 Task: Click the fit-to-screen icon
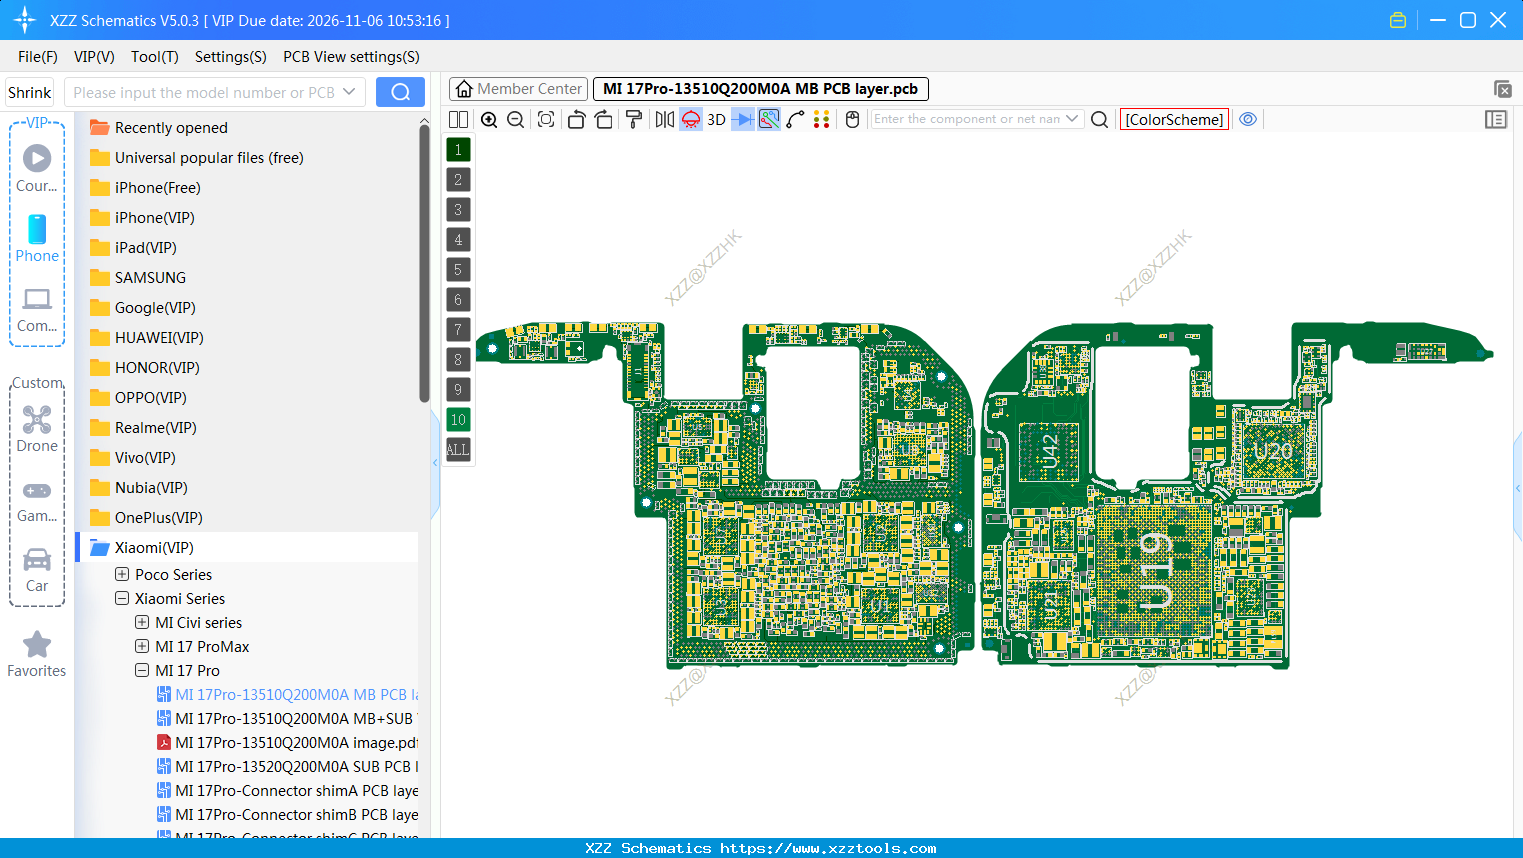546,120
